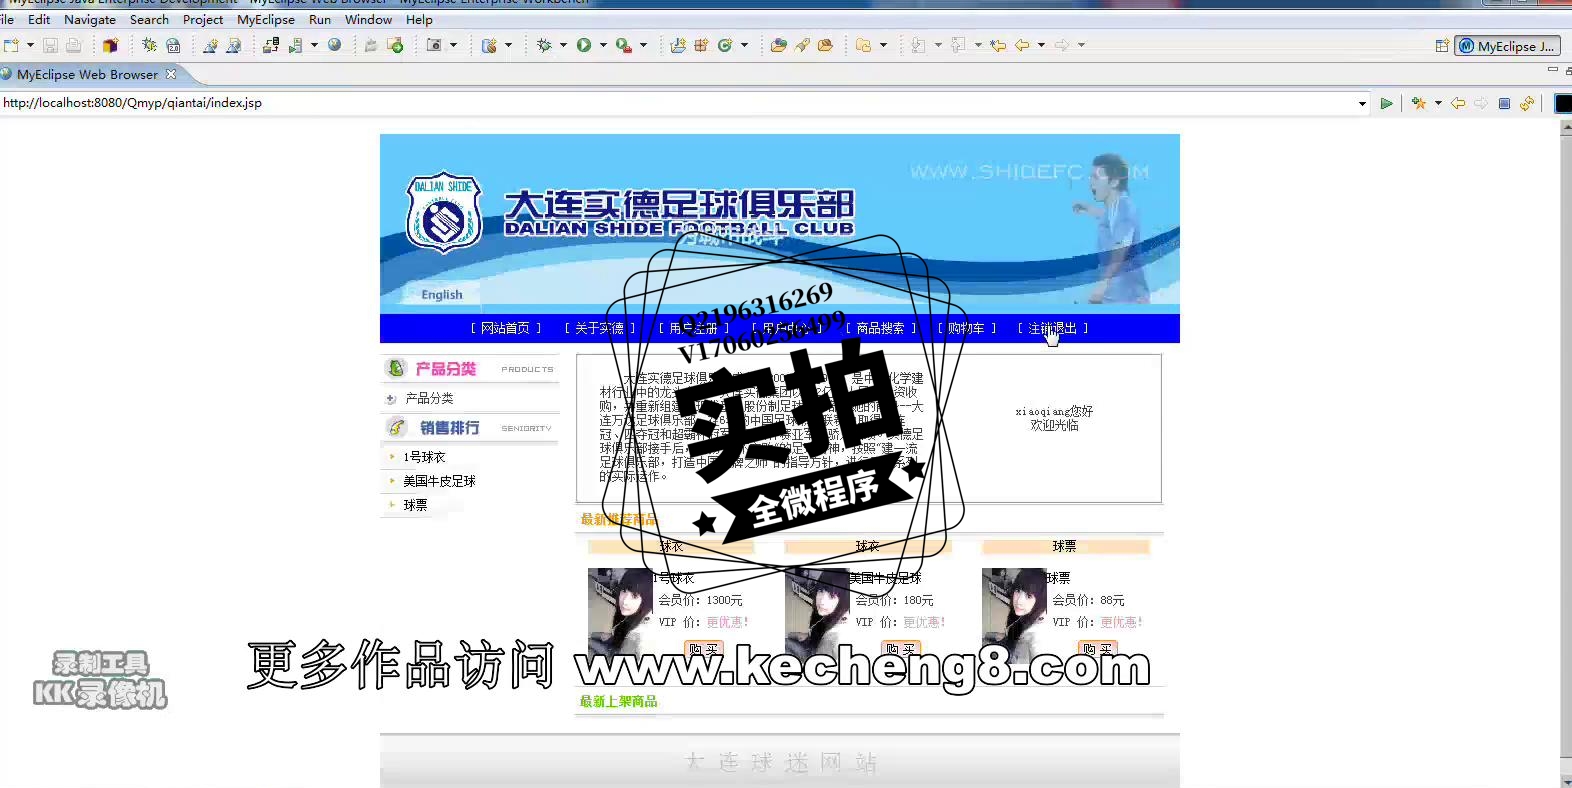The height and width of the screenshot is (788, 1572).
Task: Click Last Edit Location arrow icon
Action: tap(998, 45)
